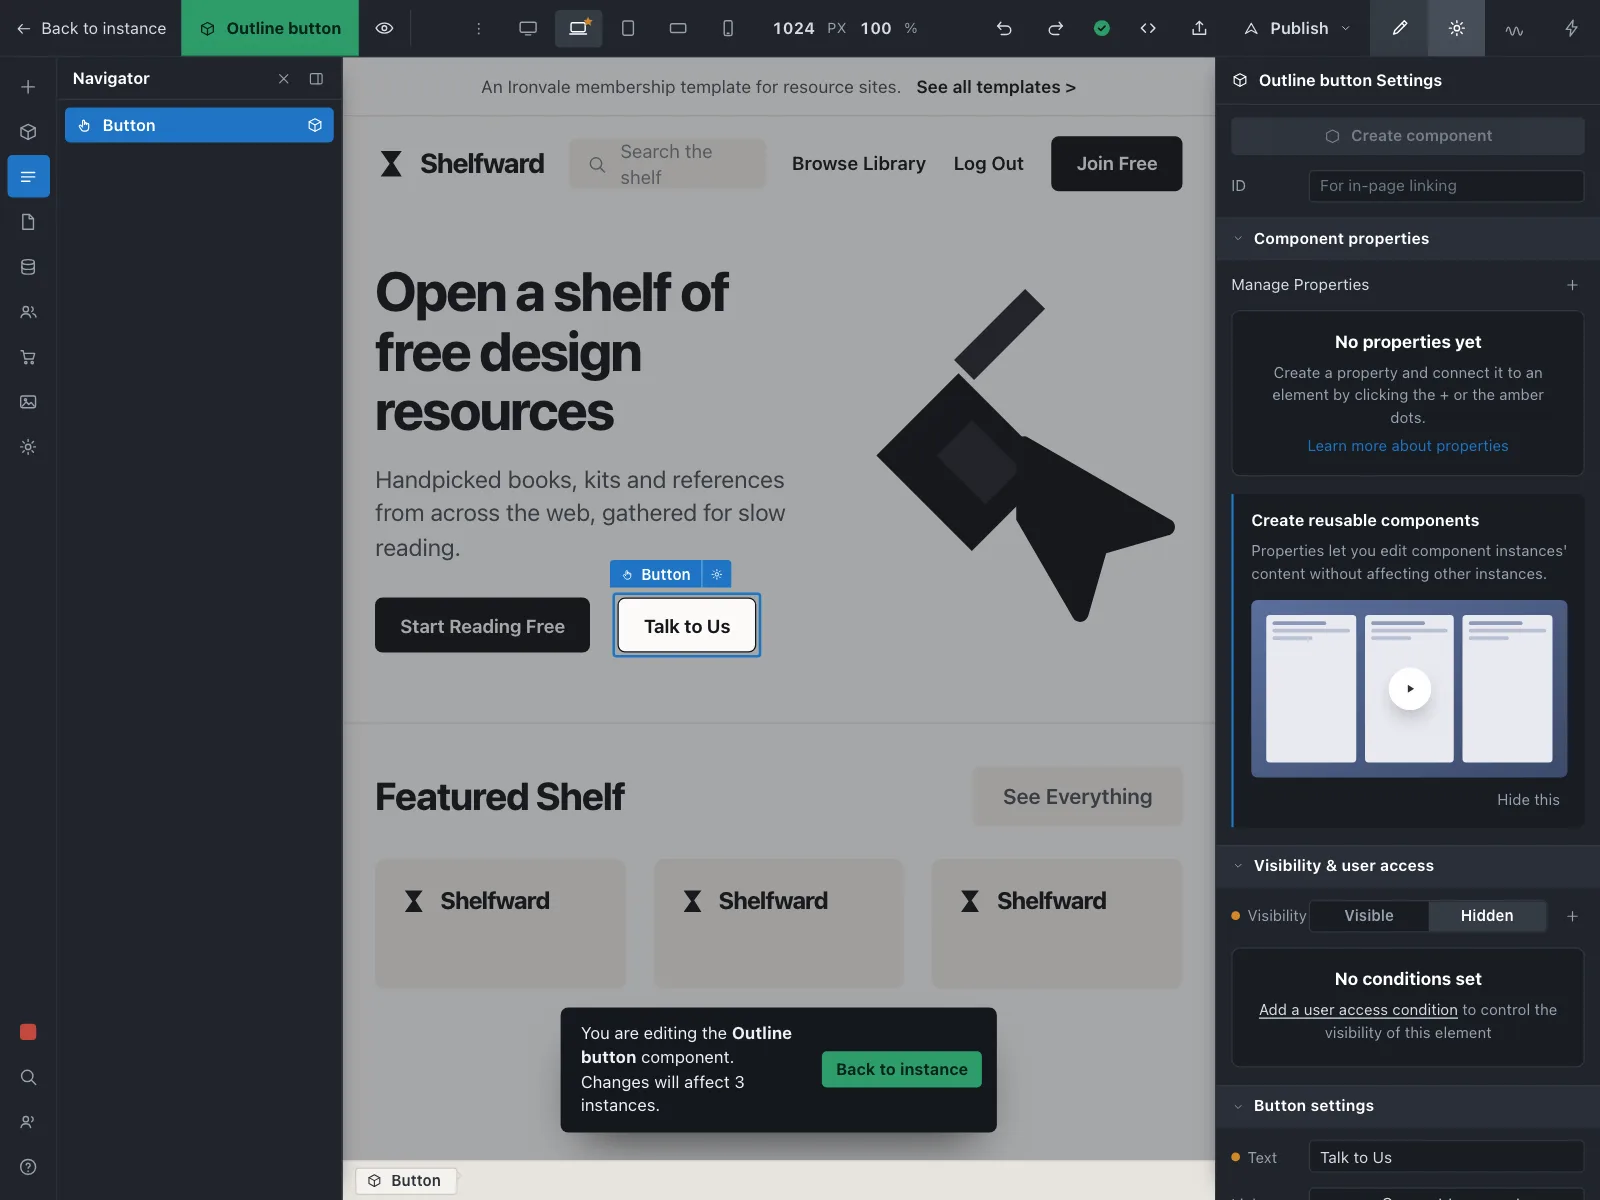
Task: Add a property next to Manage Properties
Action: 1572,285
